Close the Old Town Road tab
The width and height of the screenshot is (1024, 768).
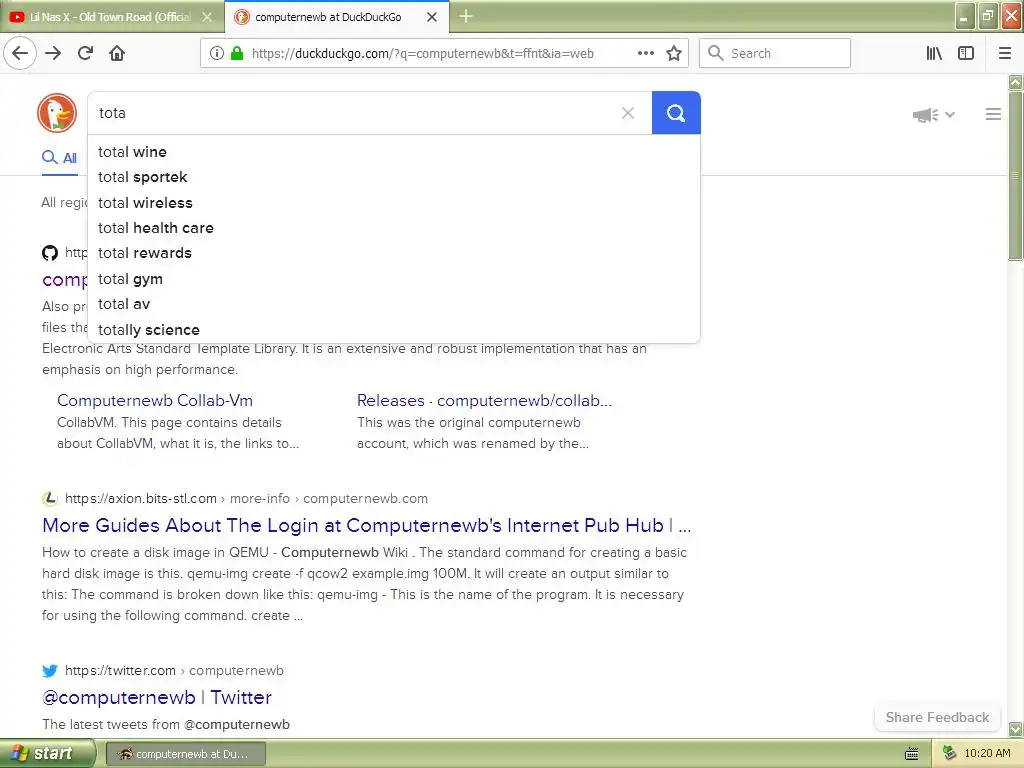207,17
